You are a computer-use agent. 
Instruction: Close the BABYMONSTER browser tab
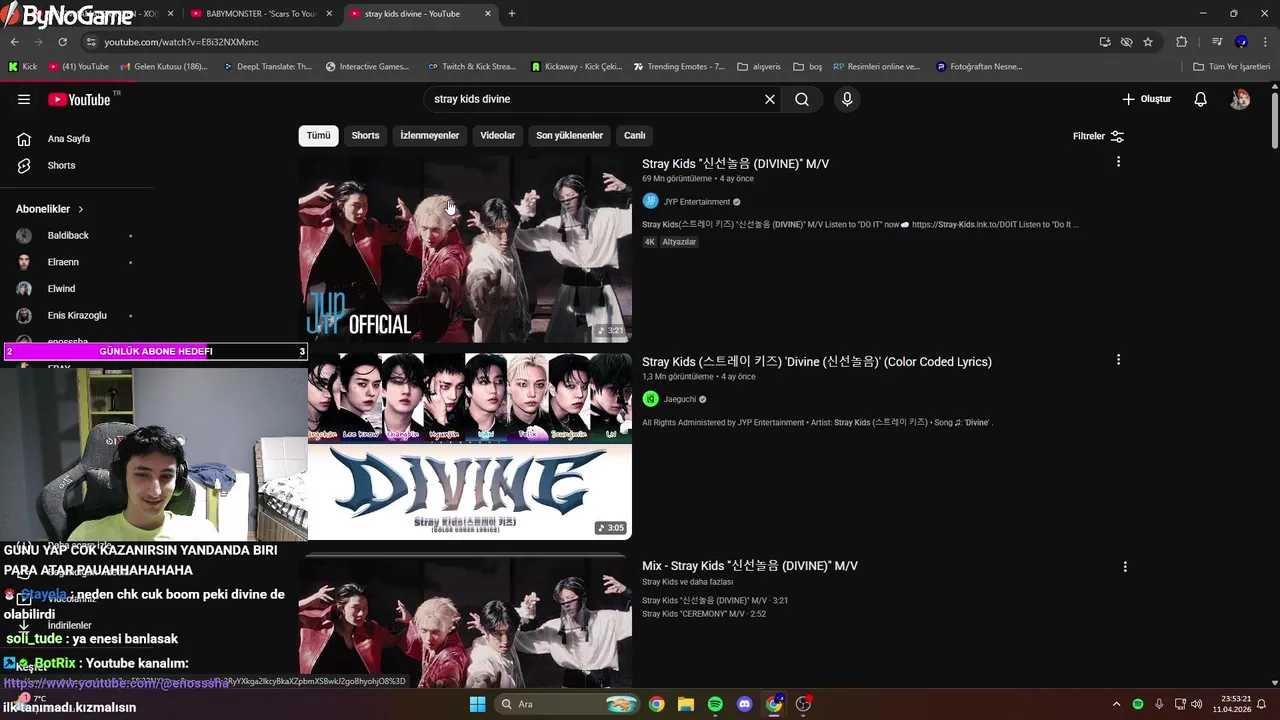pyautogui.click(x=329, y=14)
